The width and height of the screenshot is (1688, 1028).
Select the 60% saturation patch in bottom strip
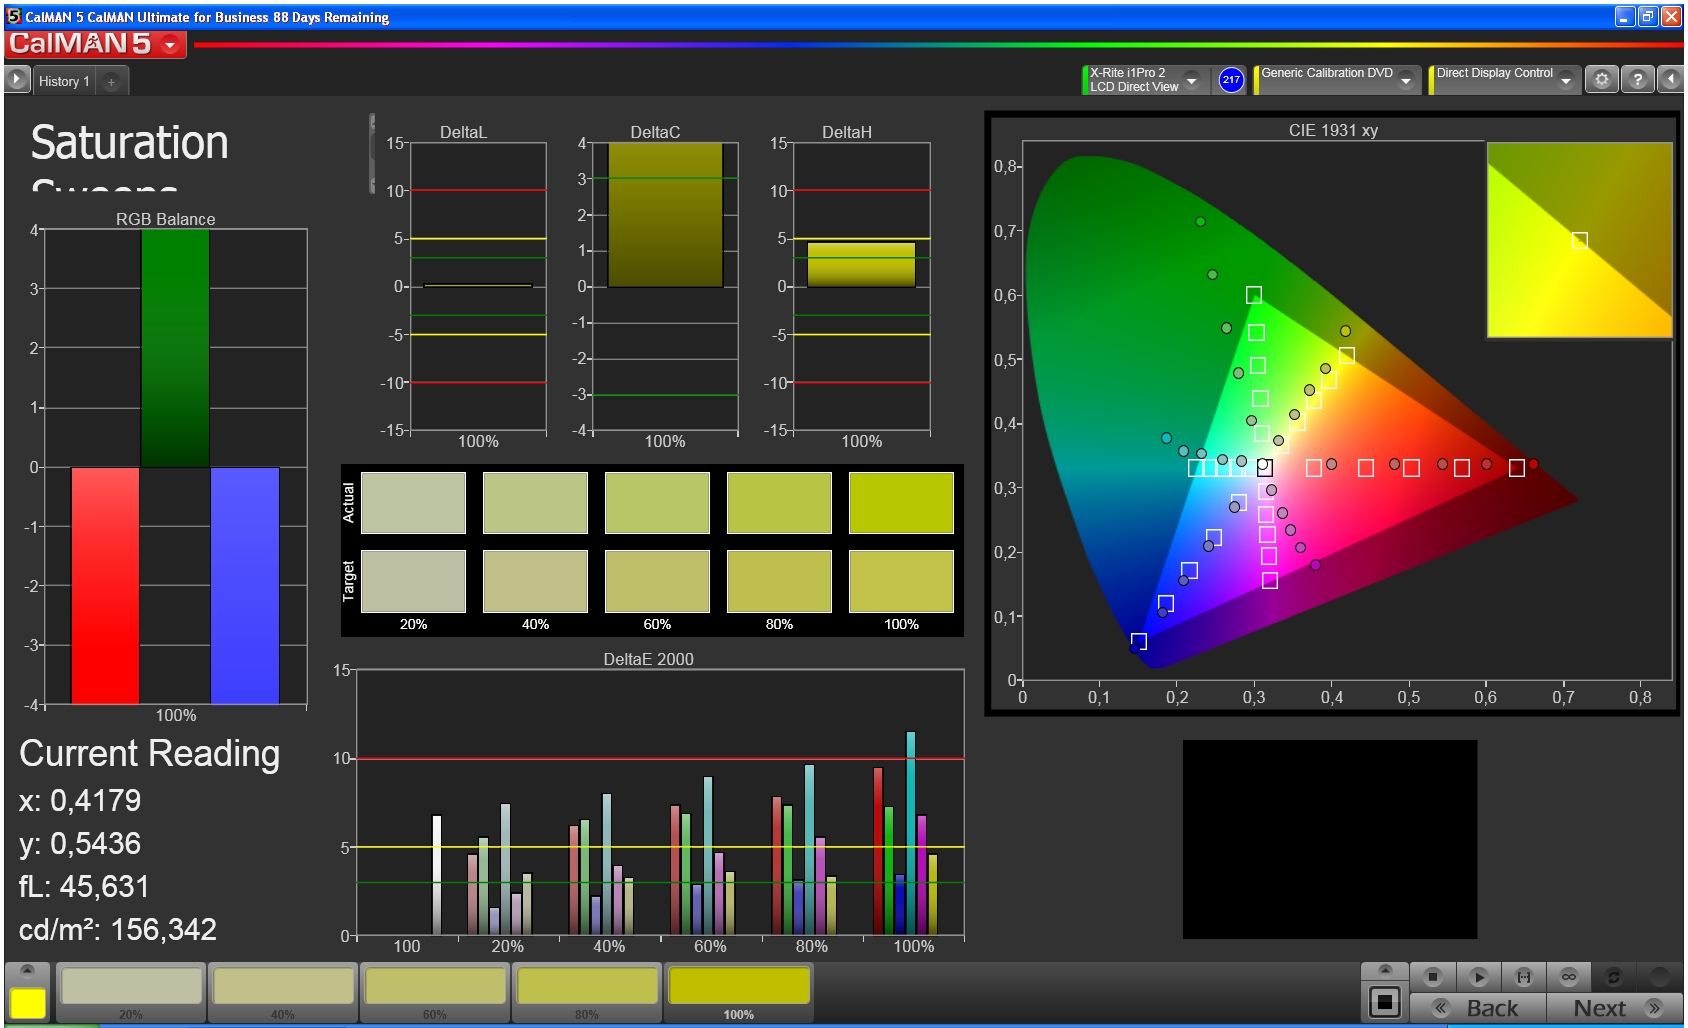tap(435, 992)
